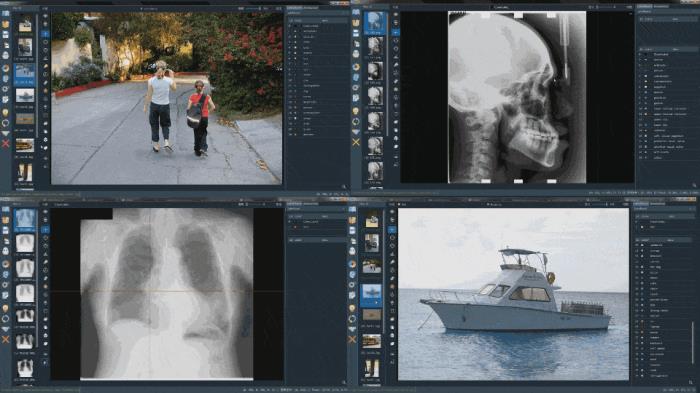
Task: Select the yellow lightbulb icon in chest X-ray sidebar
Action: click(x=5, y=308)
